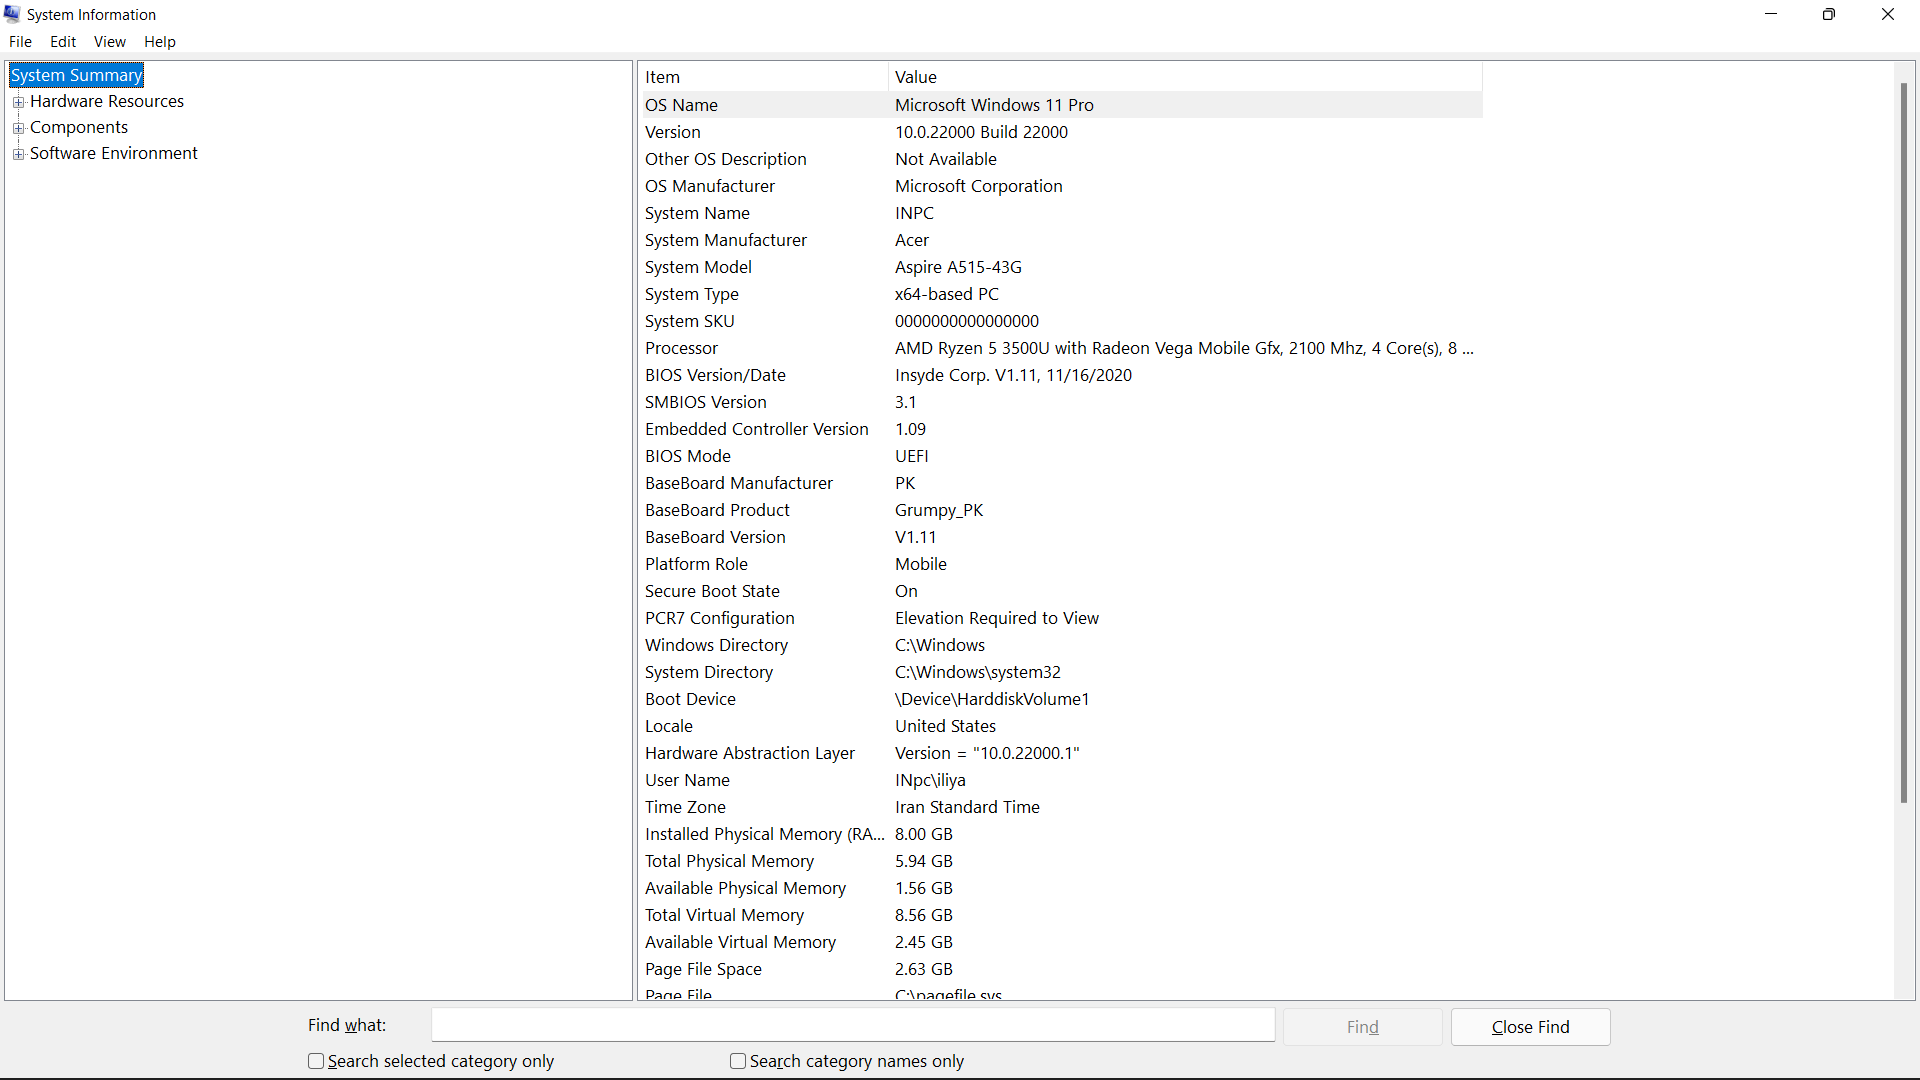This screenshot has height=1080, width=1920.
Task: Enable Search selected category only checkbox
Action: [x=316, y=1061]
